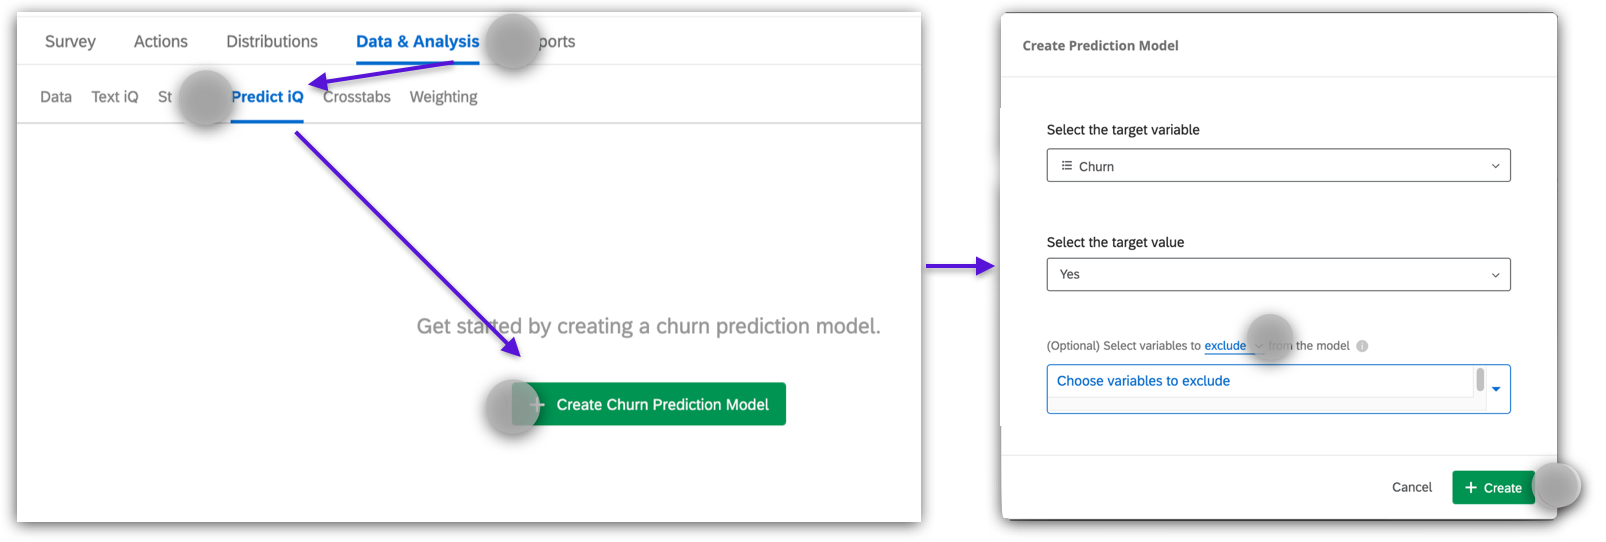
Task: Click the list icon next to Churn
Action: point(1067,166)
